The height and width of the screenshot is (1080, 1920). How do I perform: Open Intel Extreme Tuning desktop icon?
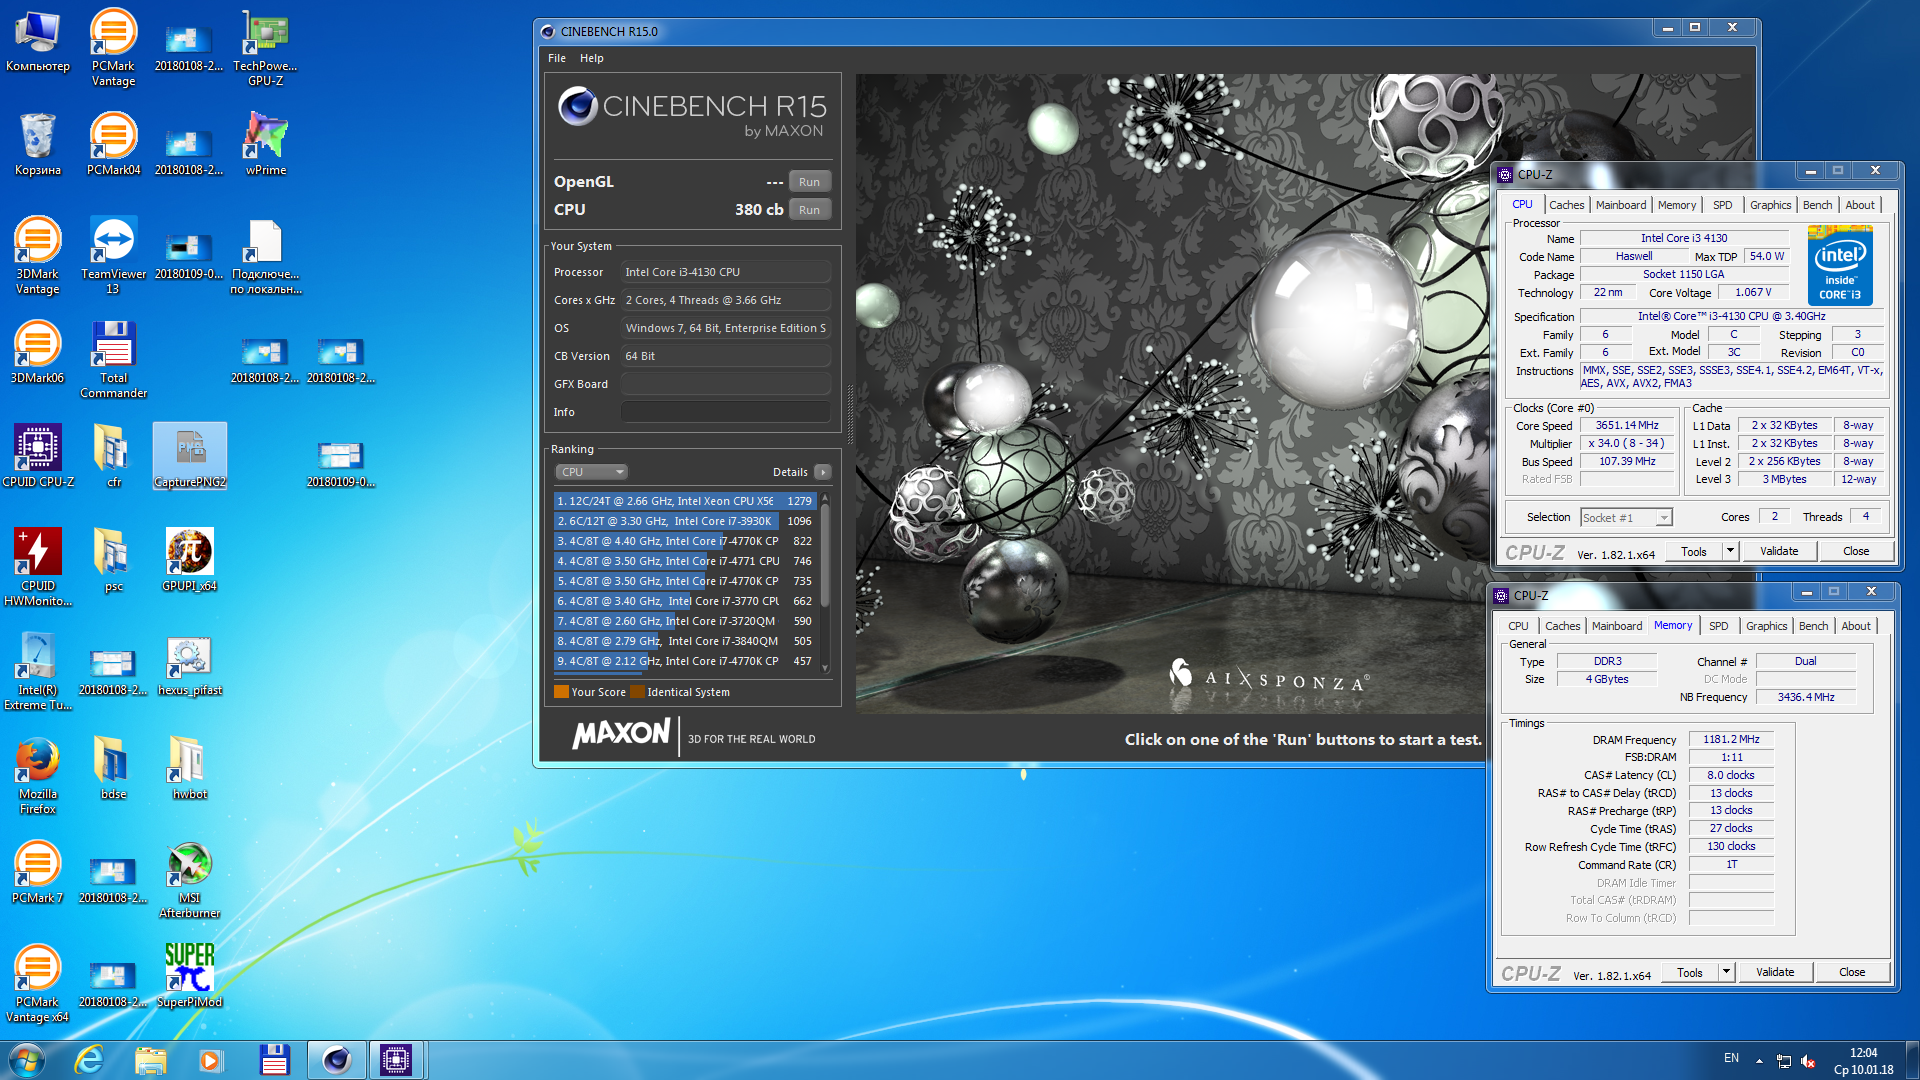coord(37,672)
